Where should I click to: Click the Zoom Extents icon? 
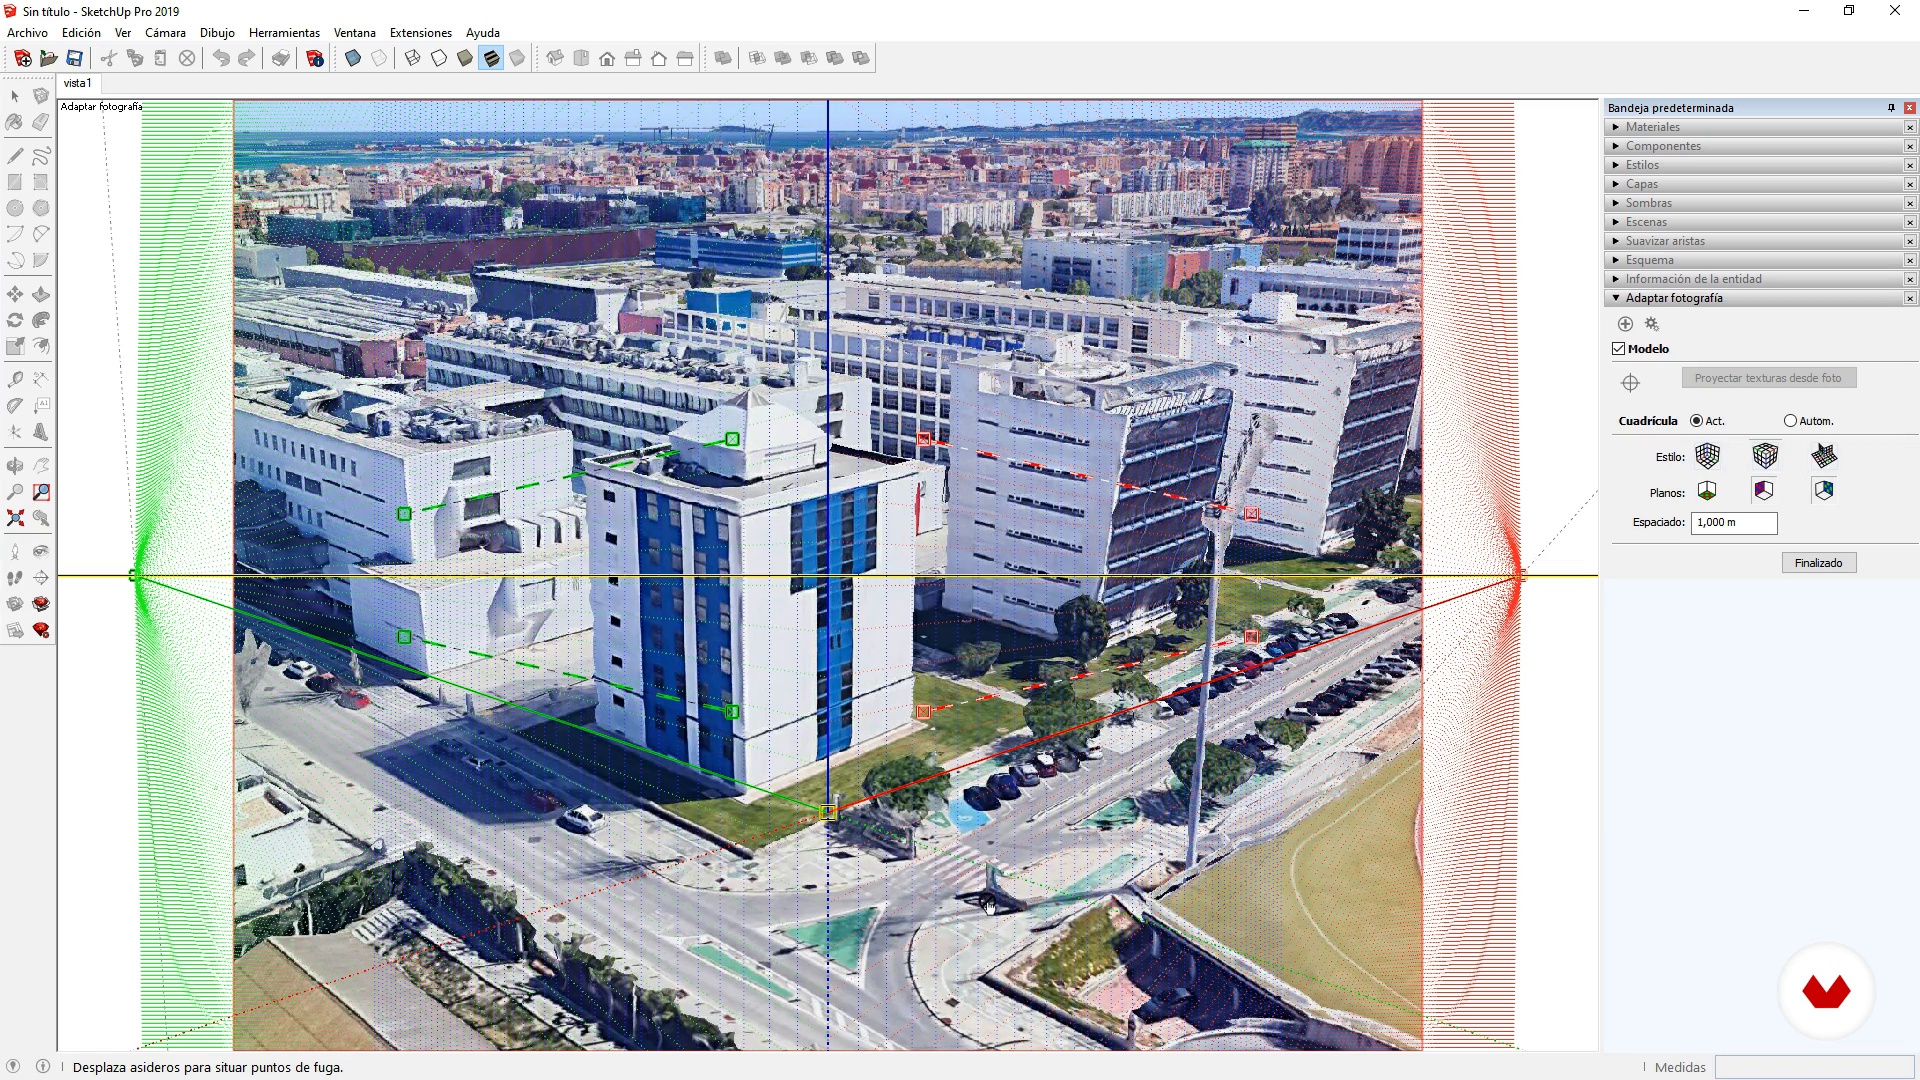pyautogui.click(x=14, y=518)
